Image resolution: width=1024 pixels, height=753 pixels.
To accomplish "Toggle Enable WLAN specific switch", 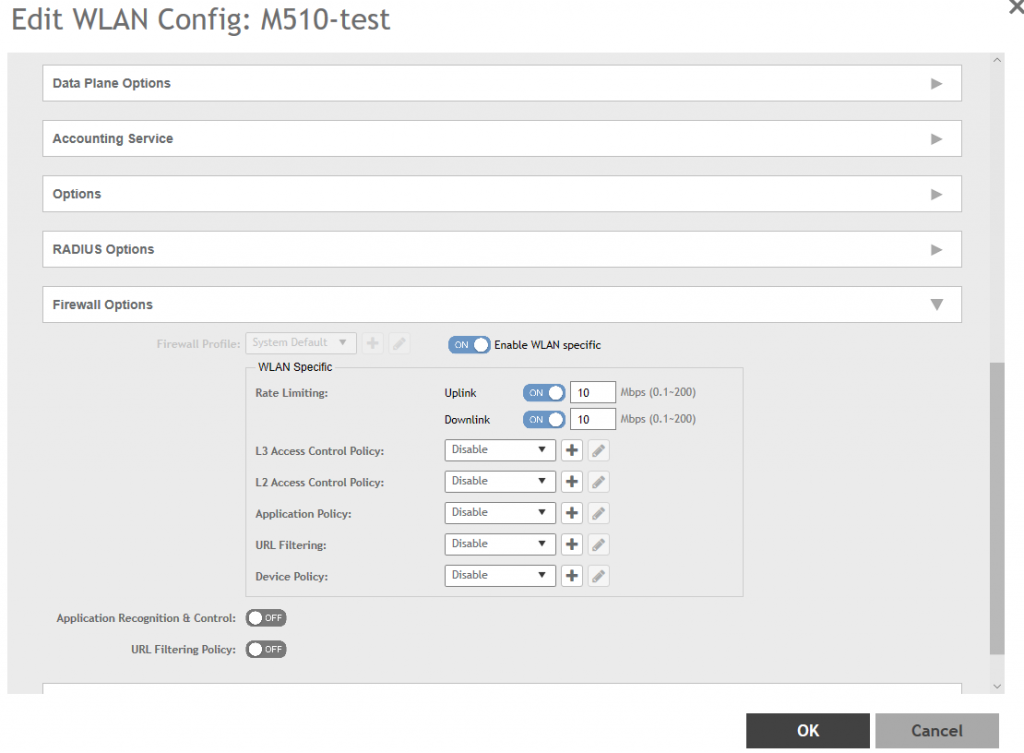I will tap(469, 345).
